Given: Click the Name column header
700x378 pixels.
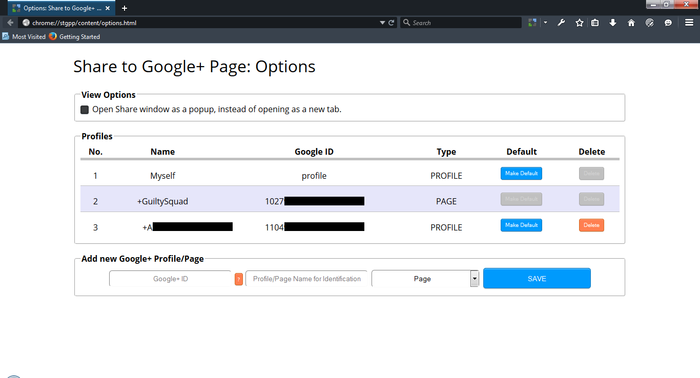Looking at the screenshot, I should coord(162,152).
